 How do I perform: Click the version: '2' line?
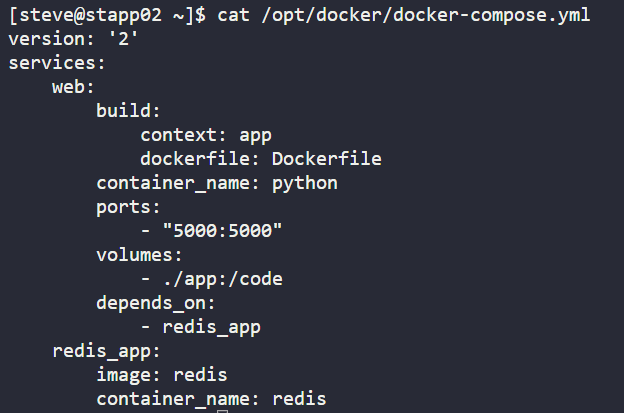[x=73, y=39]
